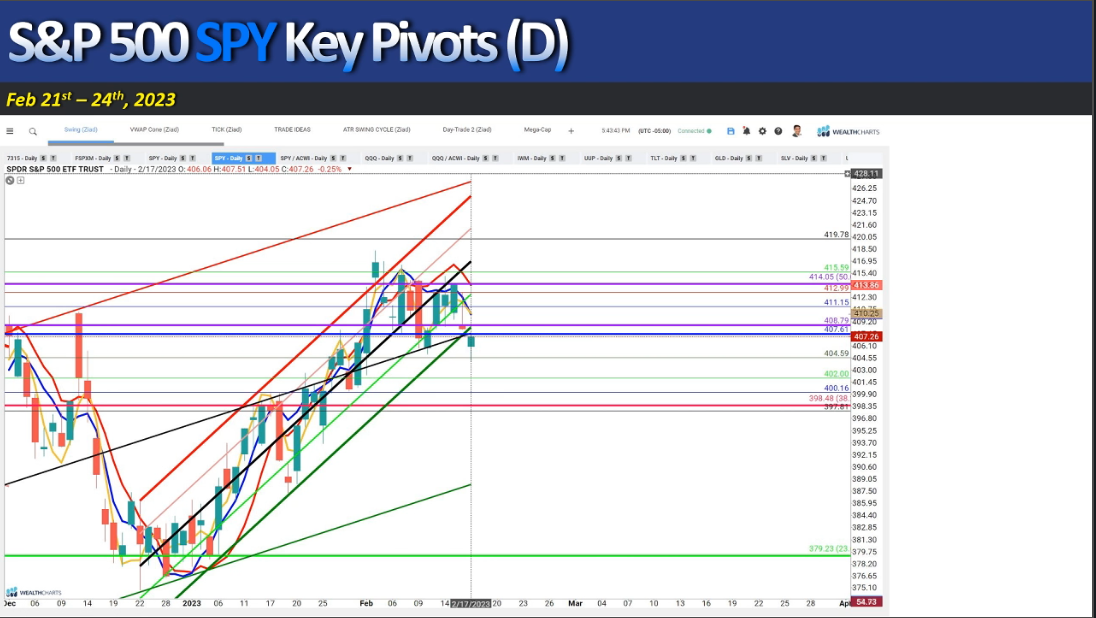The height and width of the screenshot is (618, 1096).
Task: Open the symbol search magnifier
Action: (x=33, y=131)
